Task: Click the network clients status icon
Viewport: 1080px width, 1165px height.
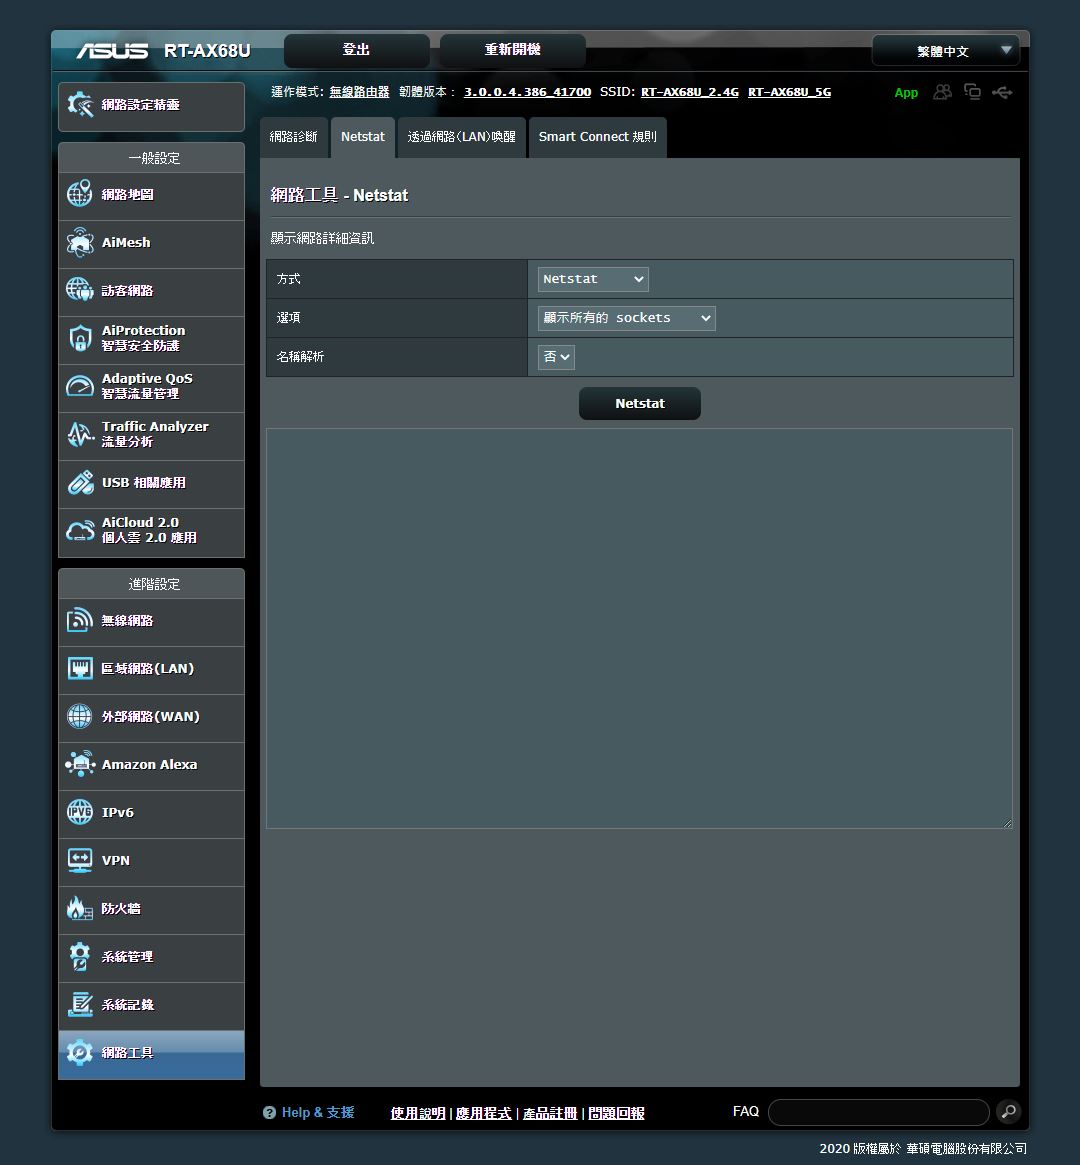Action: [x=972, y=92]
